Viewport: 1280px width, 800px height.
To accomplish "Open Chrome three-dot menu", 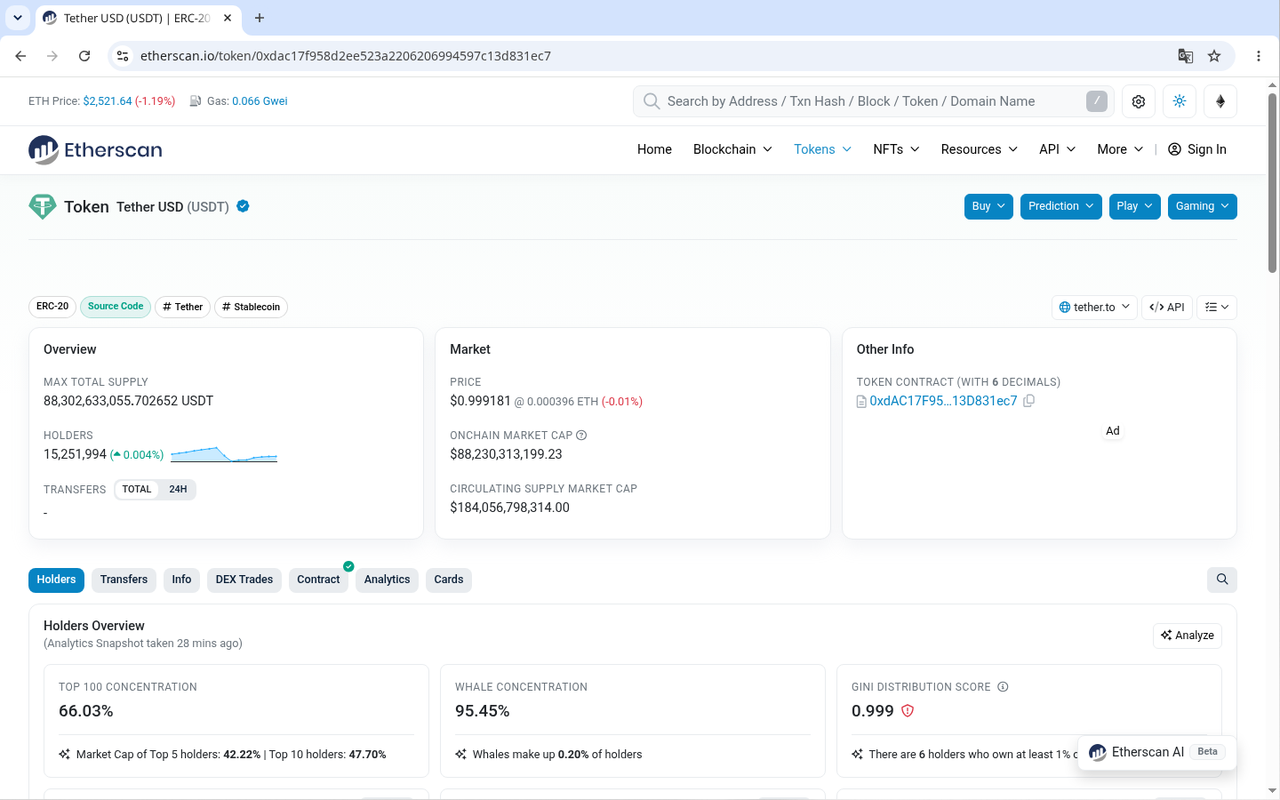I will click(1258, 56).
